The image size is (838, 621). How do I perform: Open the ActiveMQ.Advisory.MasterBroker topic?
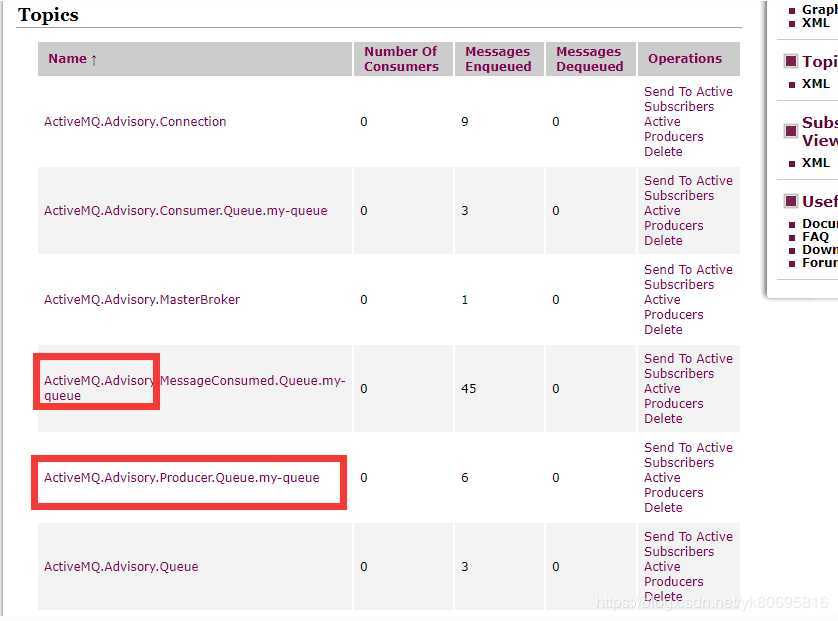click(142, 299)
